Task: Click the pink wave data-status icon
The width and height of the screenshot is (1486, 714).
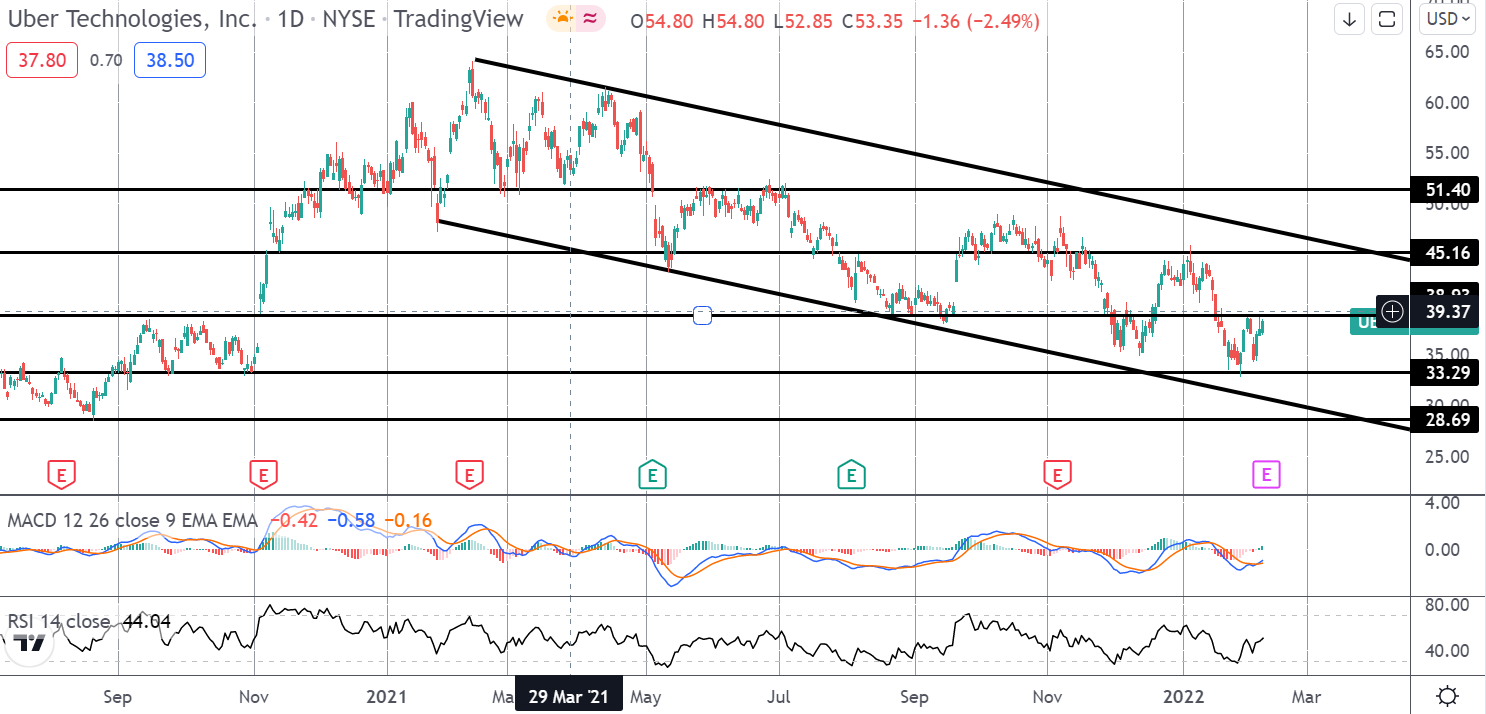Action: point(590,19)
